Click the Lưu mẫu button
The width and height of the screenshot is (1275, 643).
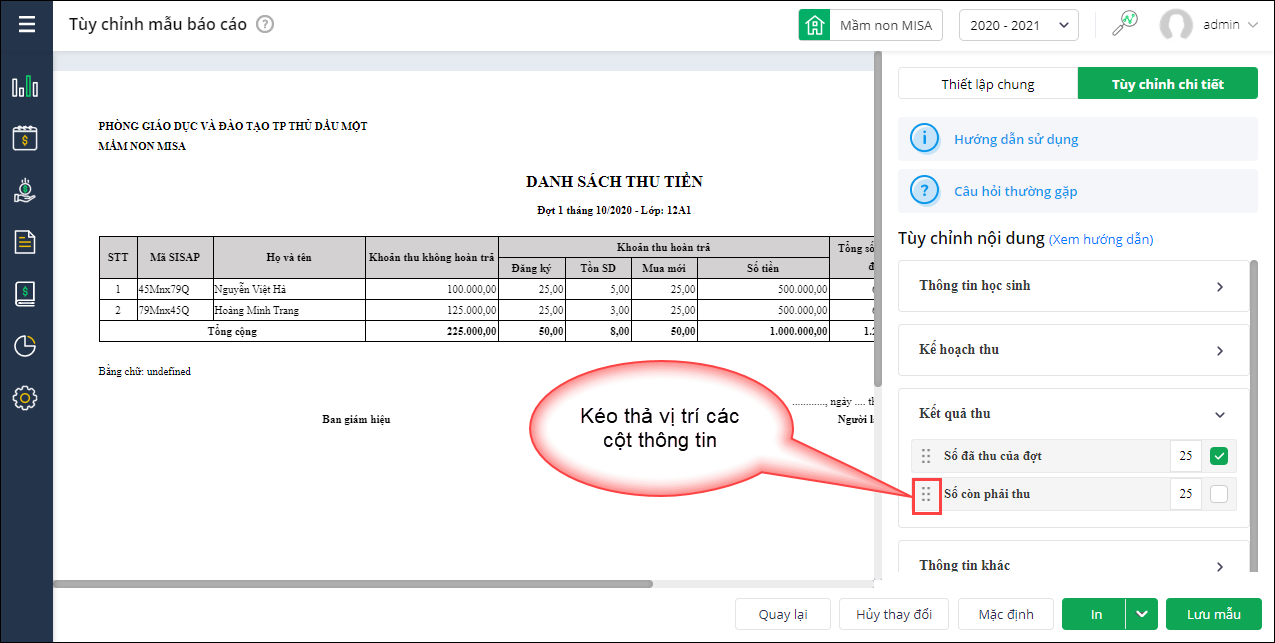(x=1214, y=614)
